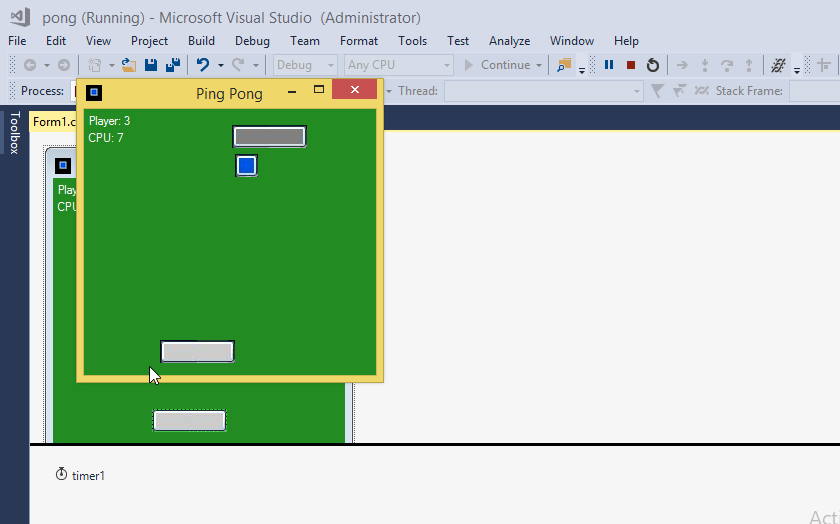This screenshot has width=840, height=524.
Task: Click the Step Into icon
Action: [705, 65]
